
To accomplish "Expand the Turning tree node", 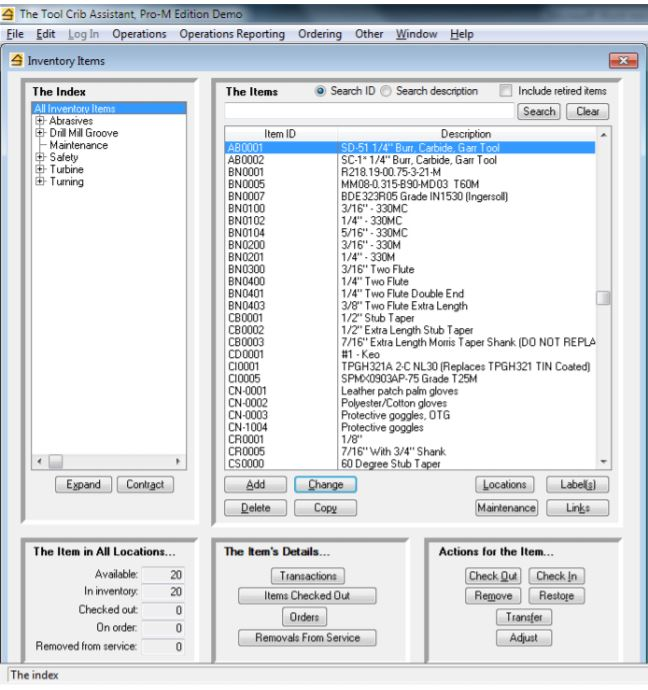I will click(40, 181).
